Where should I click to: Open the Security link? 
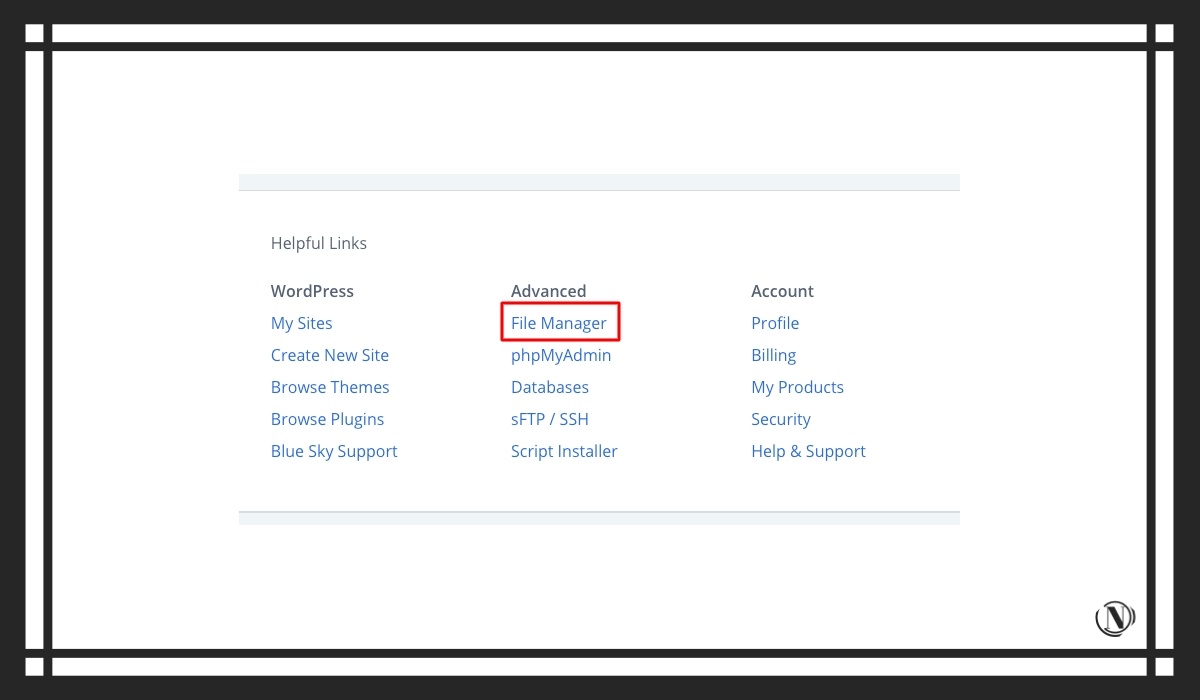click(x=781, y=419)
